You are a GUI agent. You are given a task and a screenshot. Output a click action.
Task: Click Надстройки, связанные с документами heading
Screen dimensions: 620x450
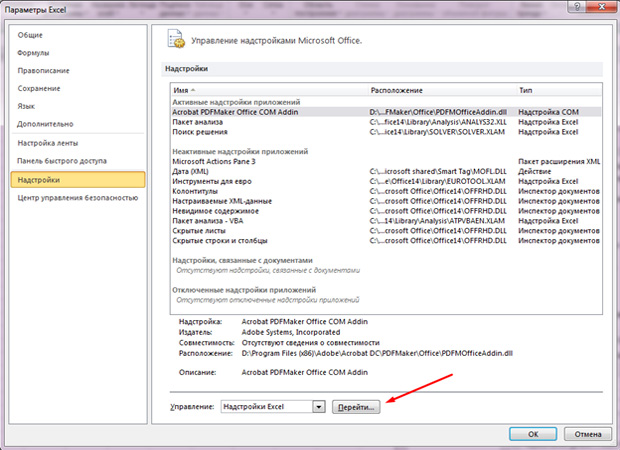pos(242,261)
